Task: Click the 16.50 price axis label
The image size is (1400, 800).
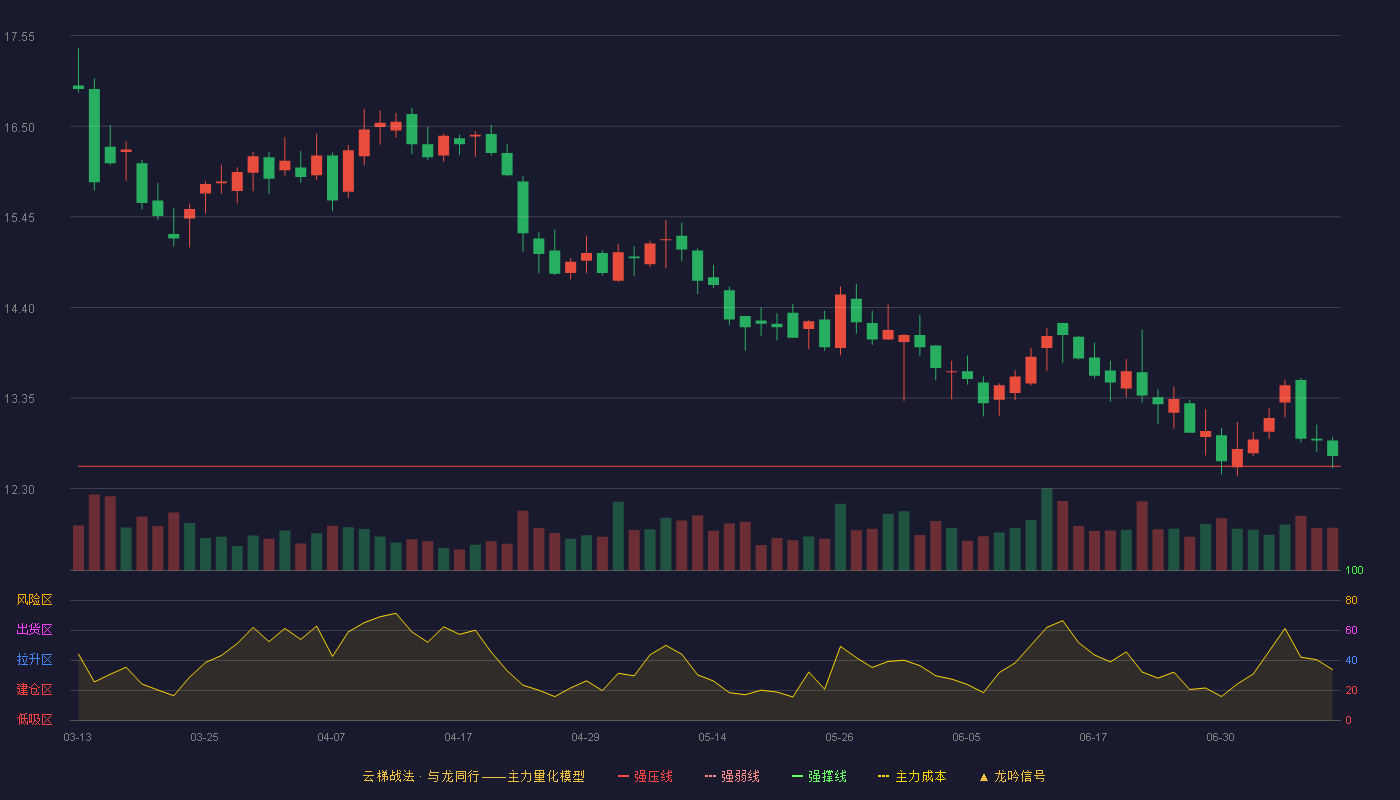Action: 19,128
